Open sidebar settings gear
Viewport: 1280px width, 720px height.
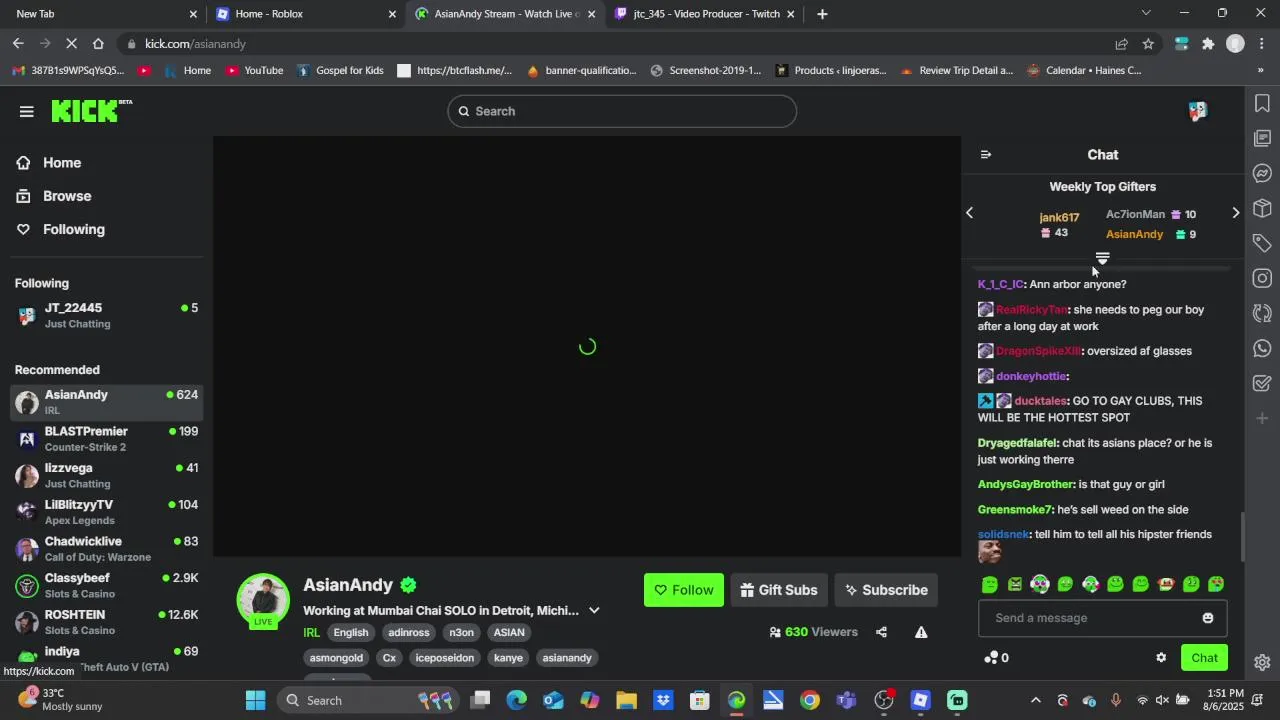point(1262,663)
